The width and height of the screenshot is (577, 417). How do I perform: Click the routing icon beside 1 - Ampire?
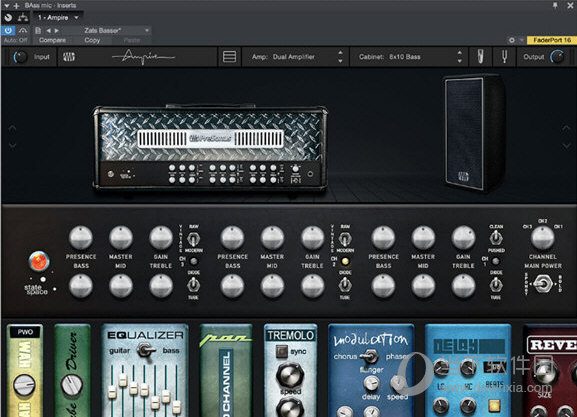pyautogui.click(x=23, y=17)
